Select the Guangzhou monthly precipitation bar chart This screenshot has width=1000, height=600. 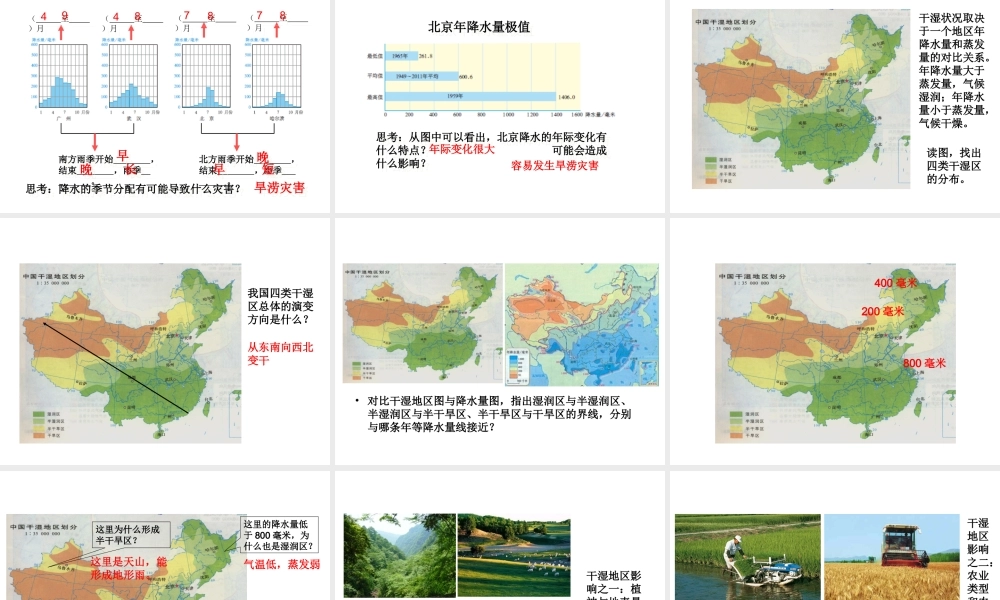(x=62, y=85)
